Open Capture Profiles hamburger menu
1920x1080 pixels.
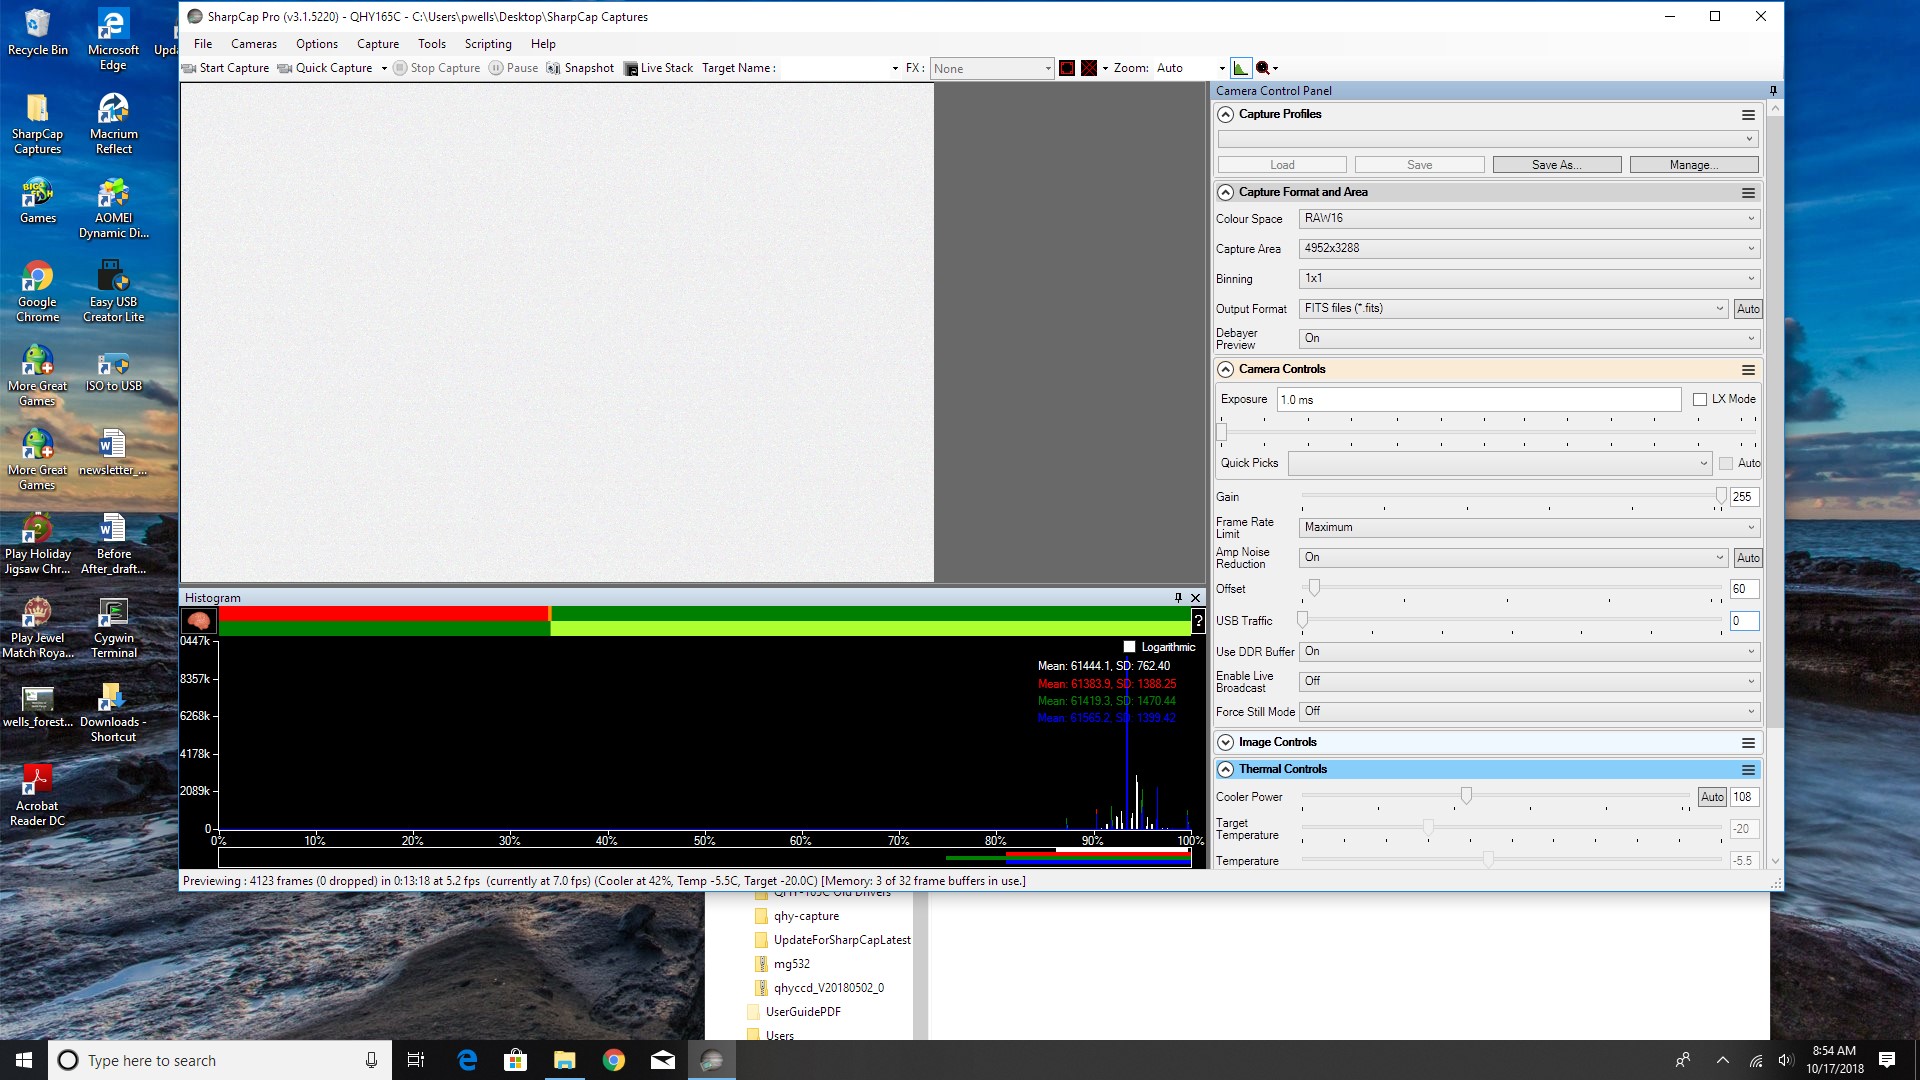pos(1748,115)
